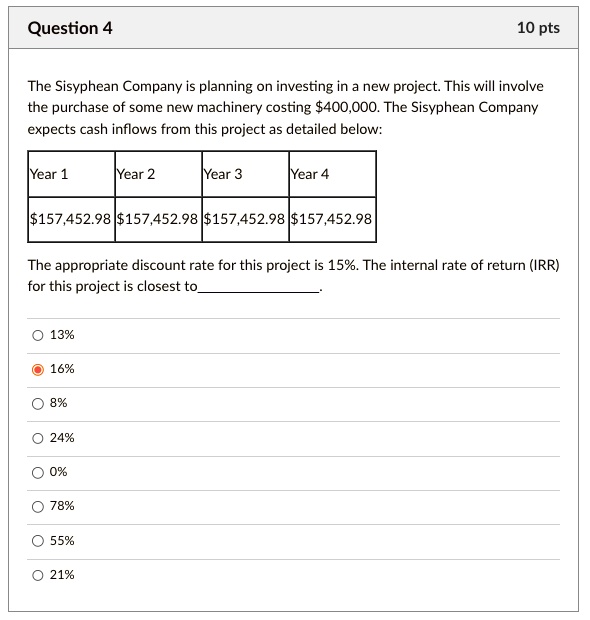Select the 55% radio button

(x=38, y=541)
